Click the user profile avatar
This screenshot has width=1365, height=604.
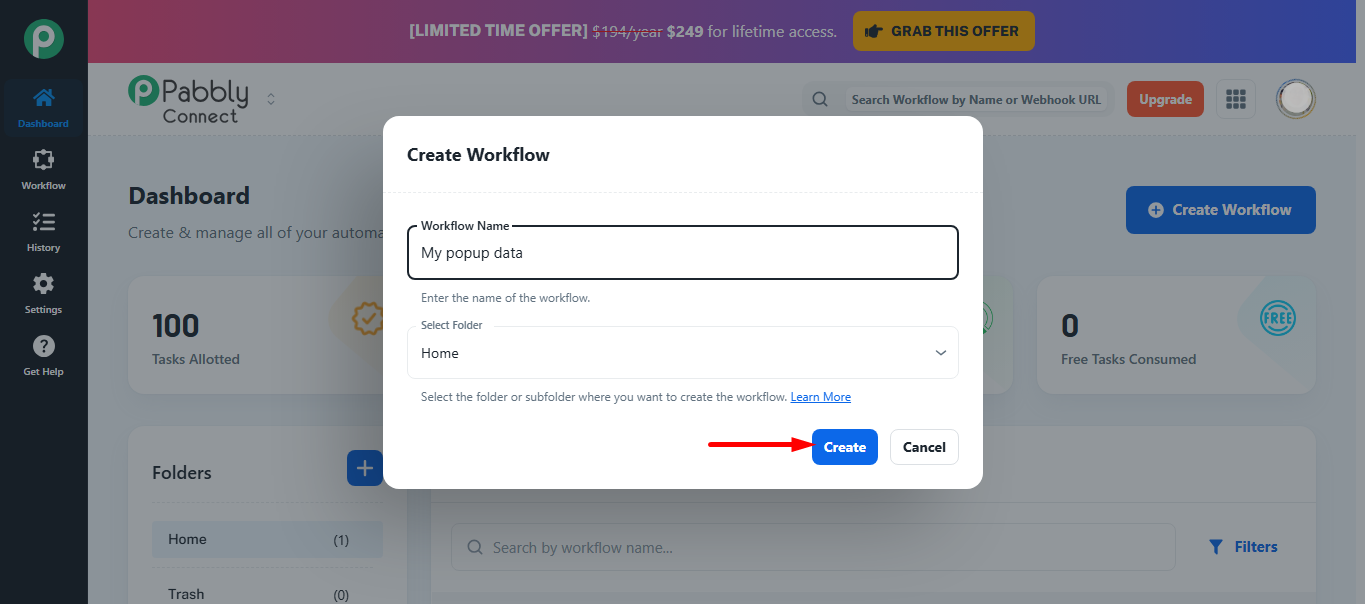point(1296,99)
